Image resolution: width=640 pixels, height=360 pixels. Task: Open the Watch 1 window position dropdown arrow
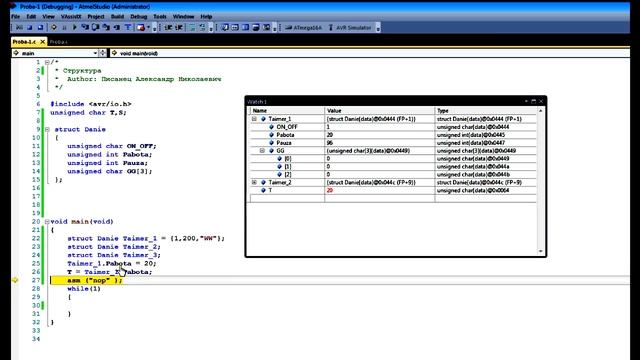(x=526, y=101)
